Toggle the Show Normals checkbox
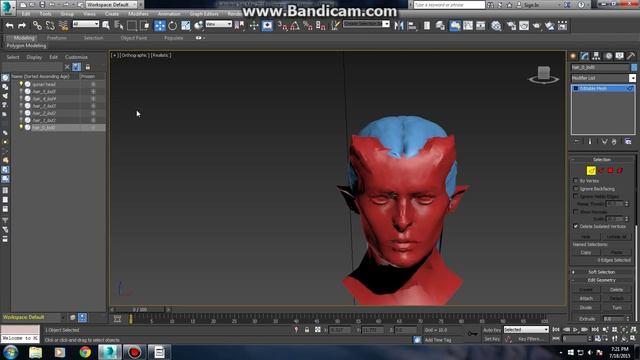The height and width of the screenshot is (360, 640). point(576,212)
